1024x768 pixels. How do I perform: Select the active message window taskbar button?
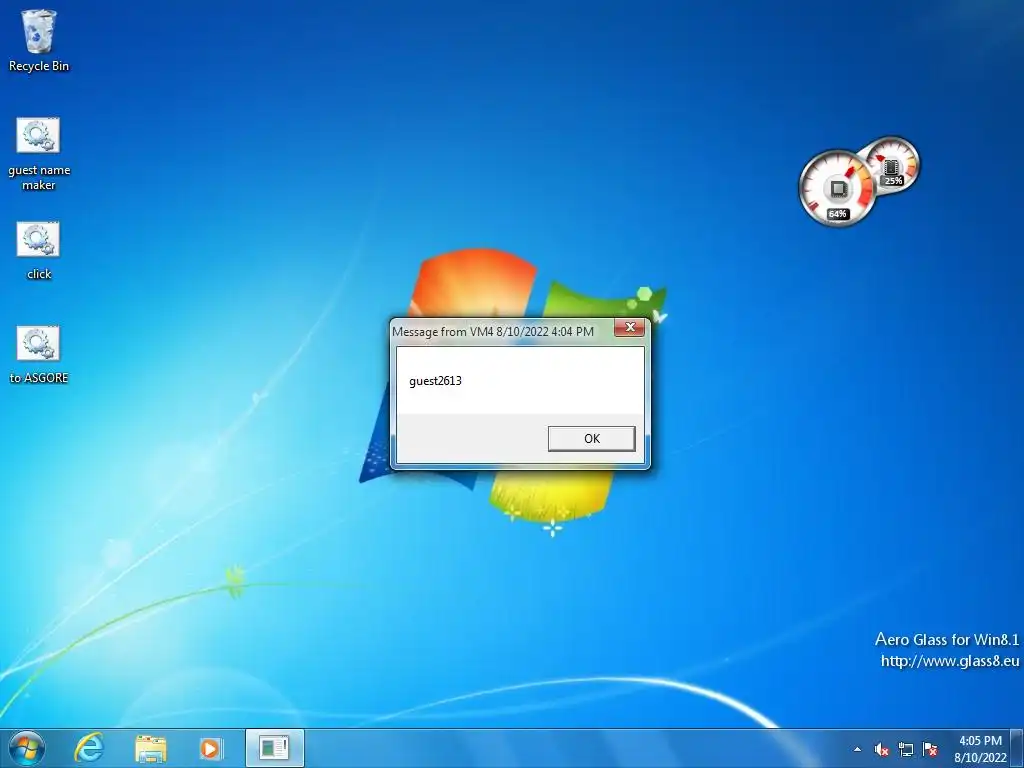pos(274,748)
